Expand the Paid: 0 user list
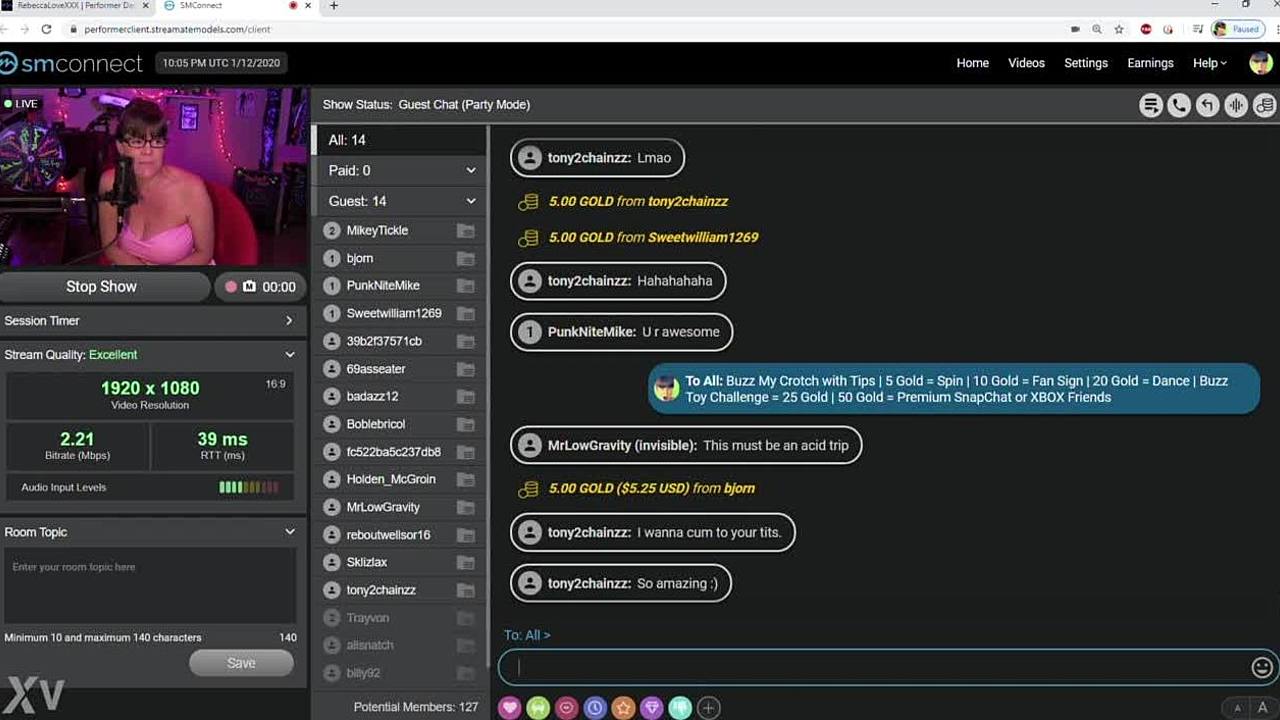Image resolution: width=1280 pixels, height=720 pixels. pyautogui.click(x=470, y=171)
